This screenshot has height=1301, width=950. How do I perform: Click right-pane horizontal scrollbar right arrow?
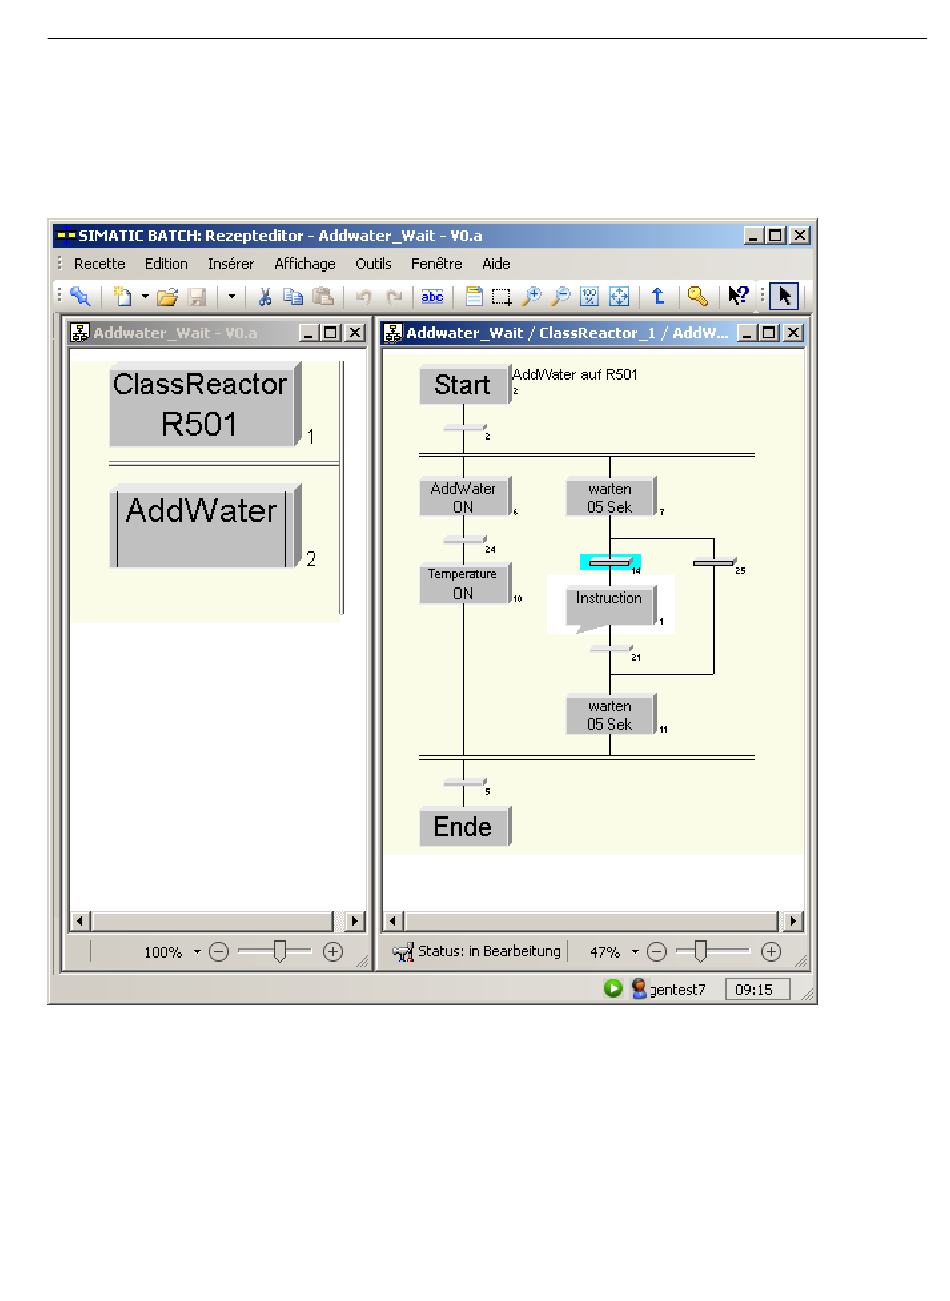click(793, 921)
